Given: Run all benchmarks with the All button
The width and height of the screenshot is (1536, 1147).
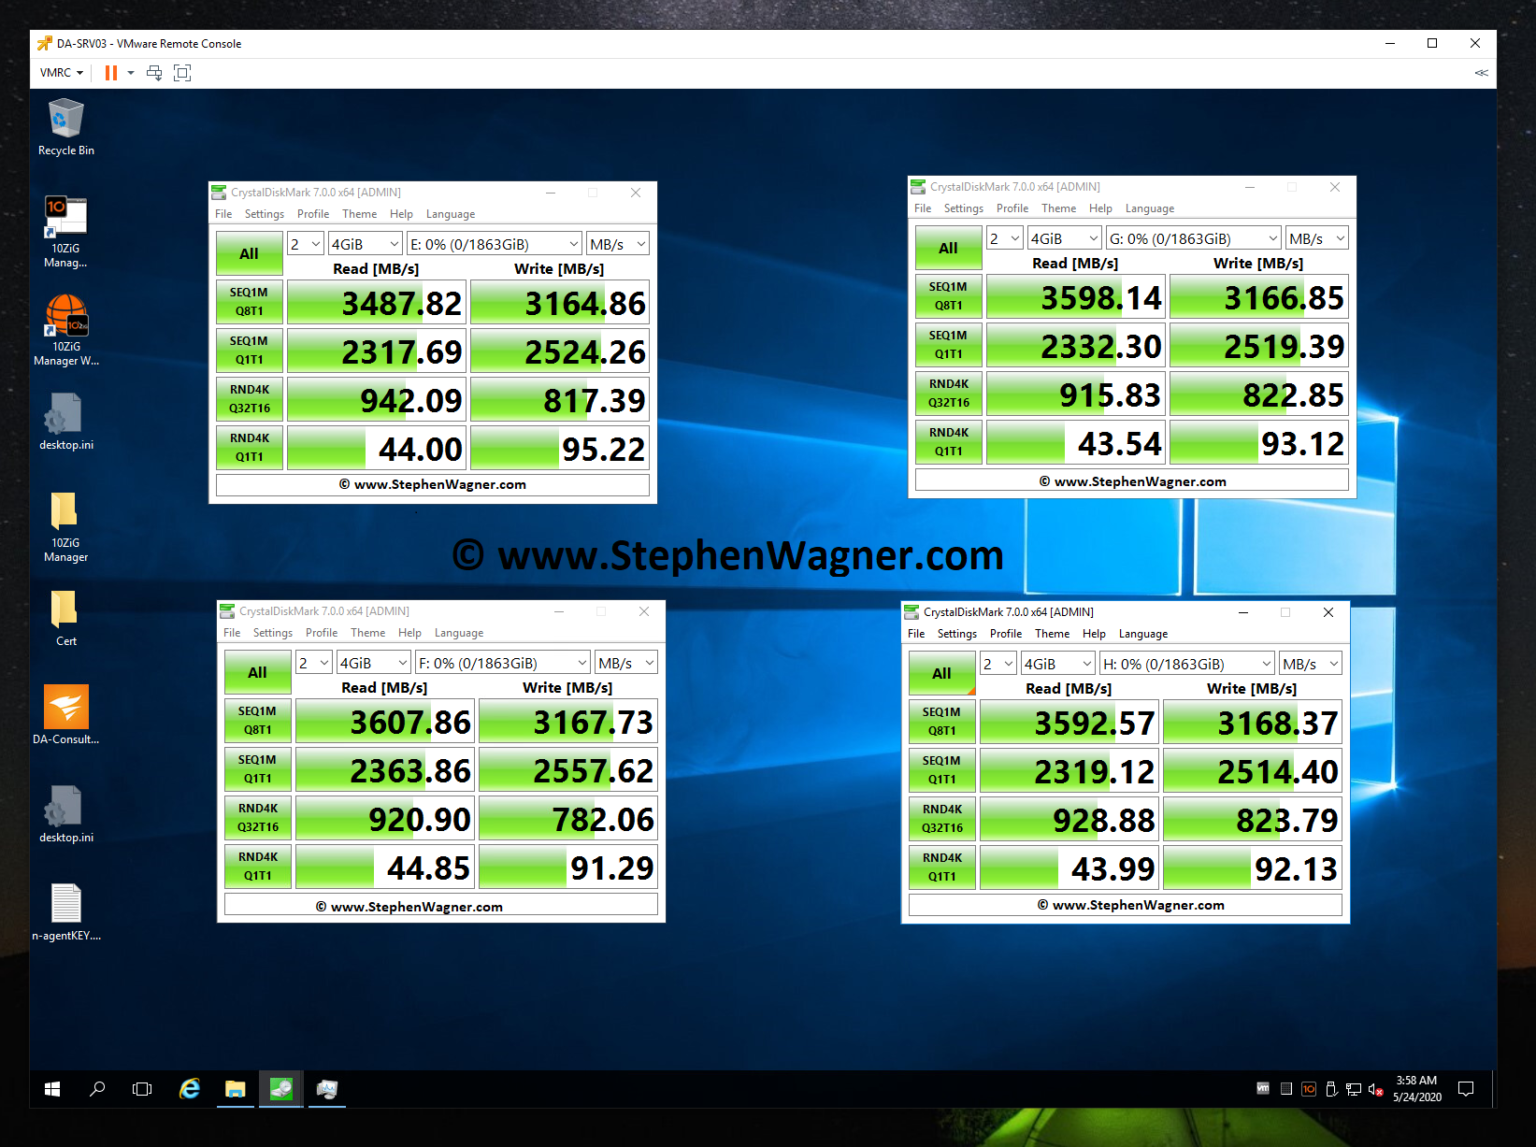Looking at the screenshot, I should 249,253.
